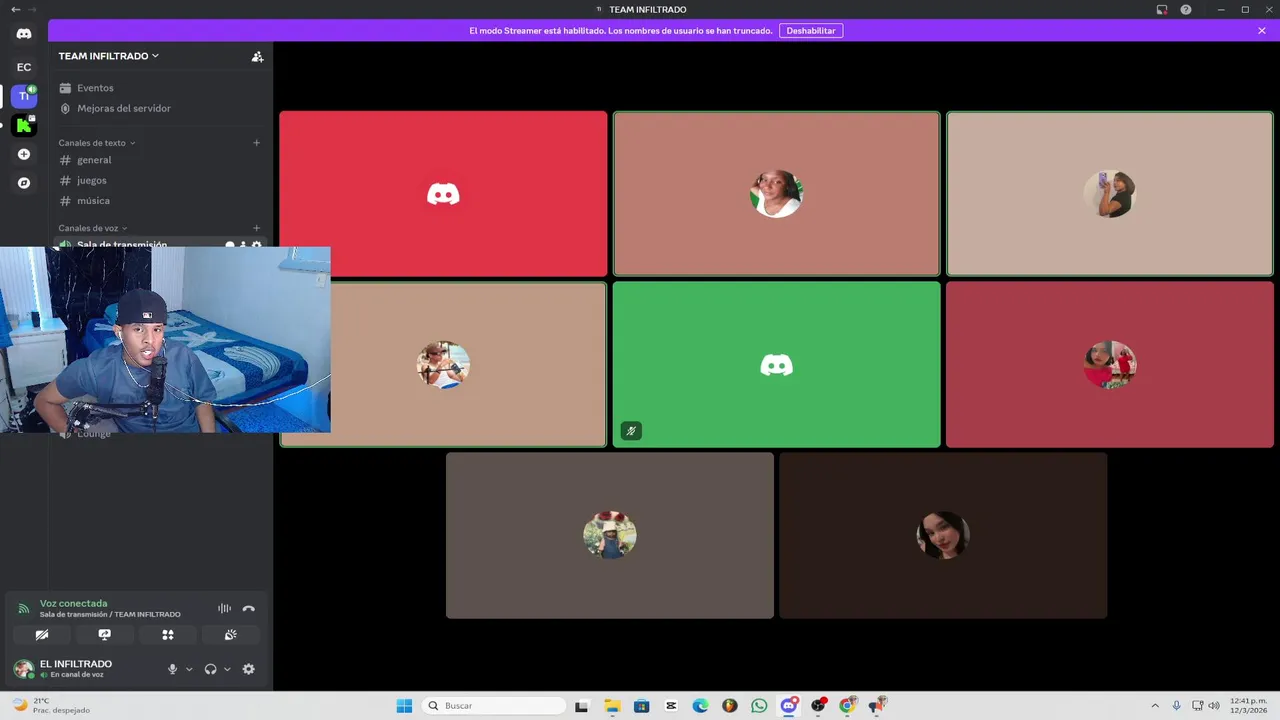This screenshot has height=720, width=1280.
Task: Click the Deshabilitar streamer mode button
Action: tap(811, 31)
